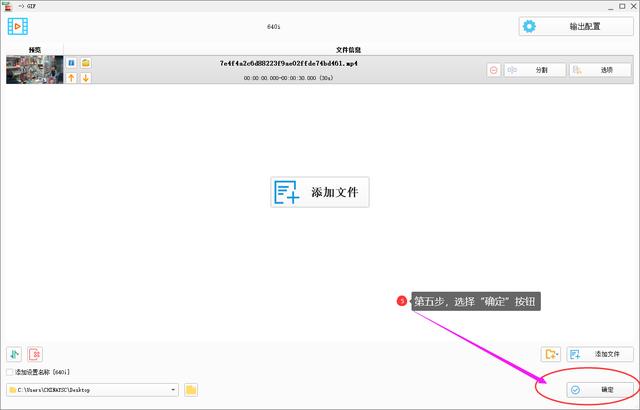Move the file down with arrow icon
640x410 pixels.
tap(86, 78)
